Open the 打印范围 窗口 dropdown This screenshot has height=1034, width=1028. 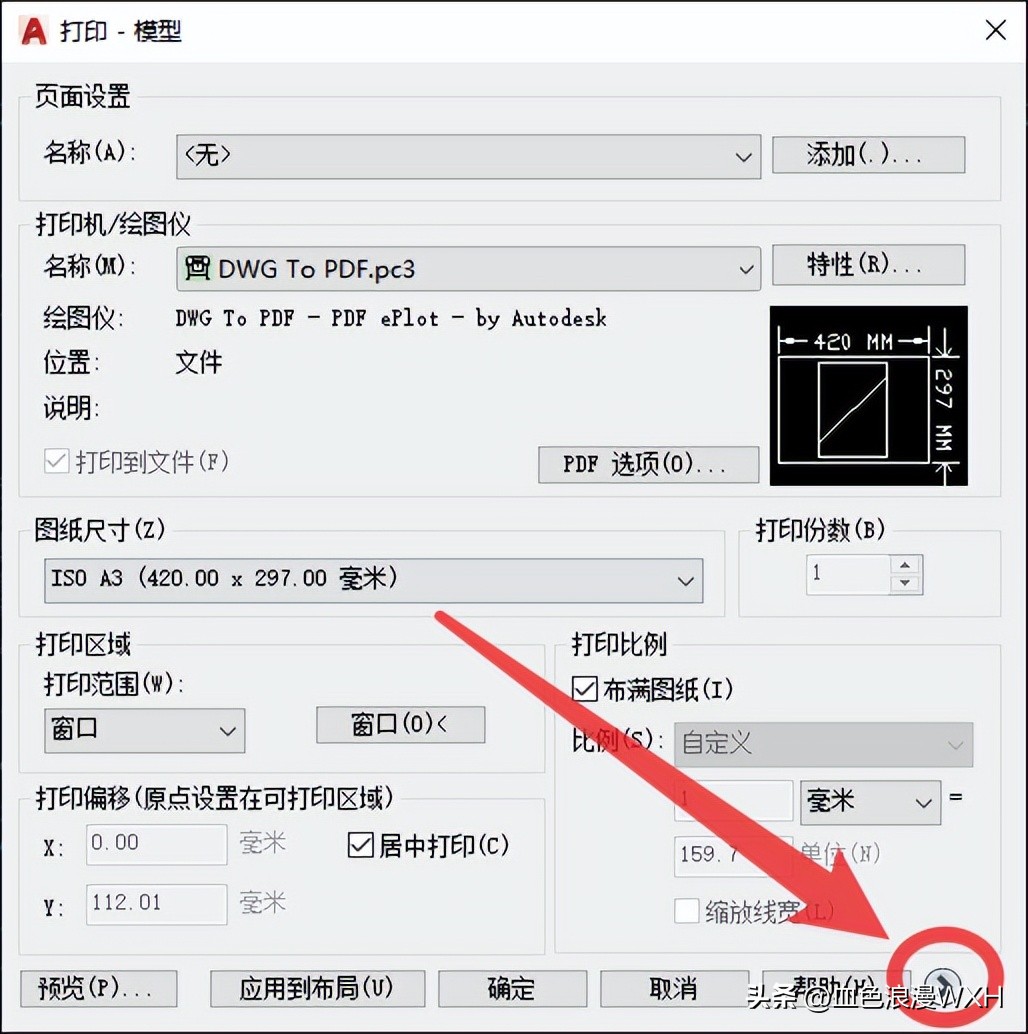(144, 731)
